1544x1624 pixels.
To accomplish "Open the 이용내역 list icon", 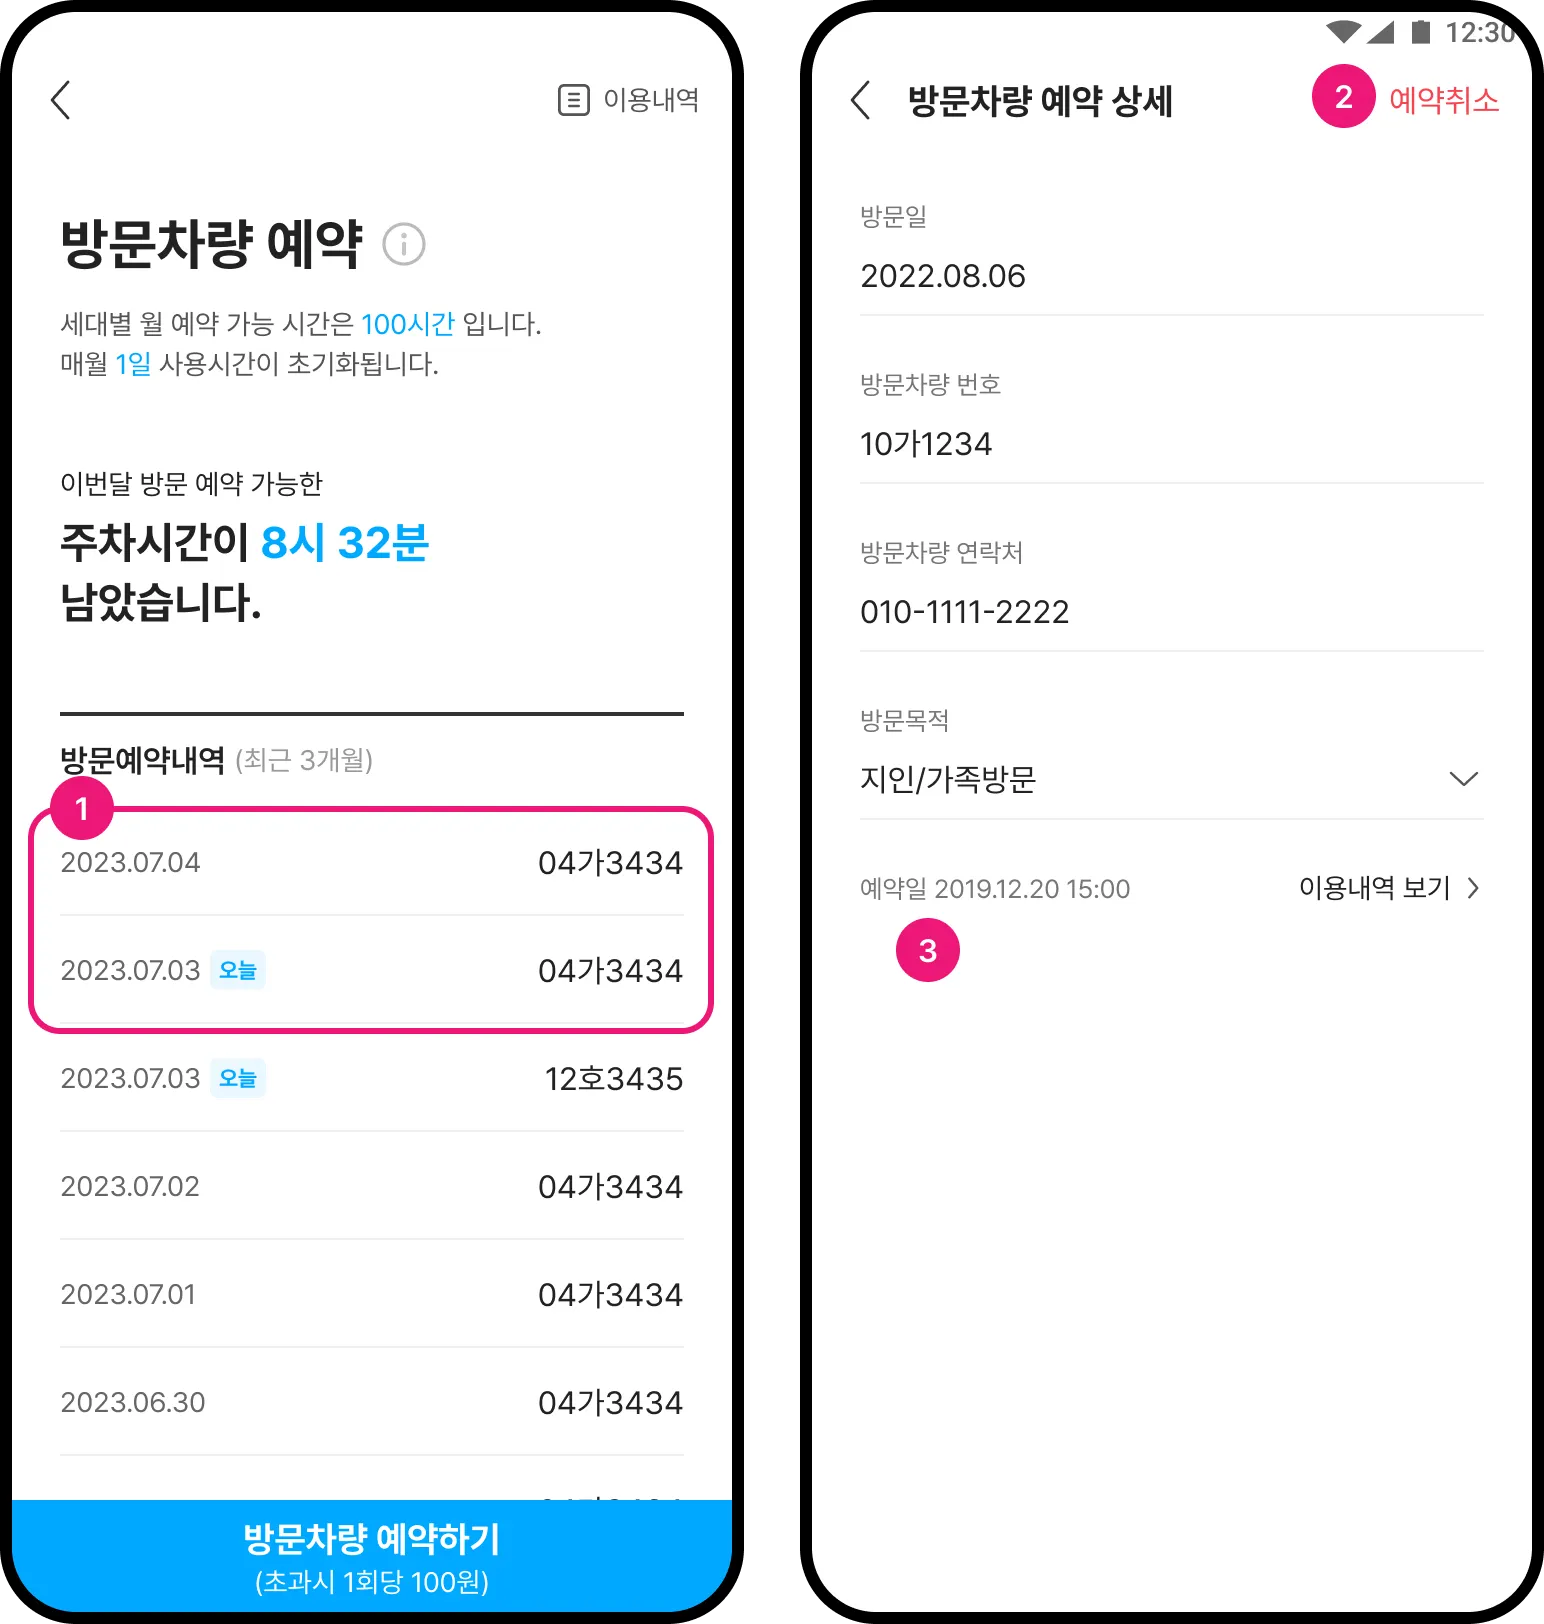I will (573, 100).
